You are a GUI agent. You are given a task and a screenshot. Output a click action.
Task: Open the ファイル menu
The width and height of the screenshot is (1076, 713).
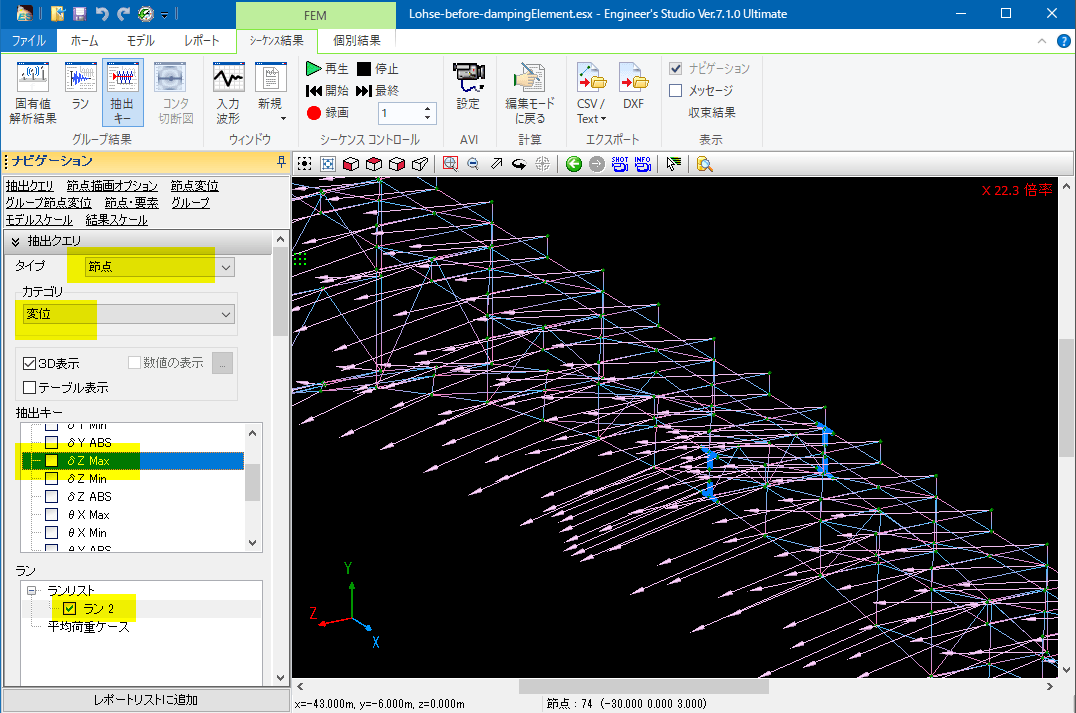29,41
